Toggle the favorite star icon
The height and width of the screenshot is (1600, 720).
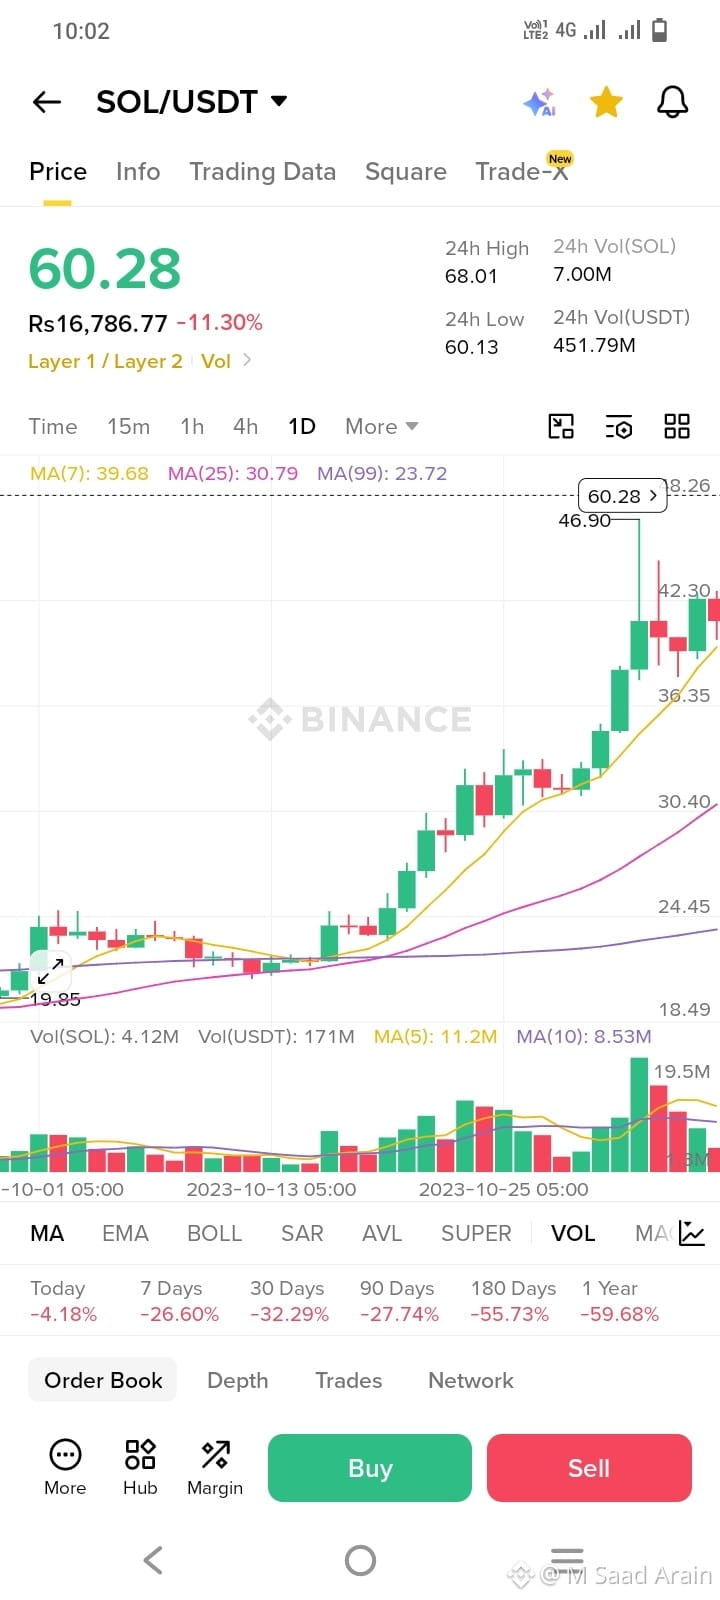pos(606,101)
